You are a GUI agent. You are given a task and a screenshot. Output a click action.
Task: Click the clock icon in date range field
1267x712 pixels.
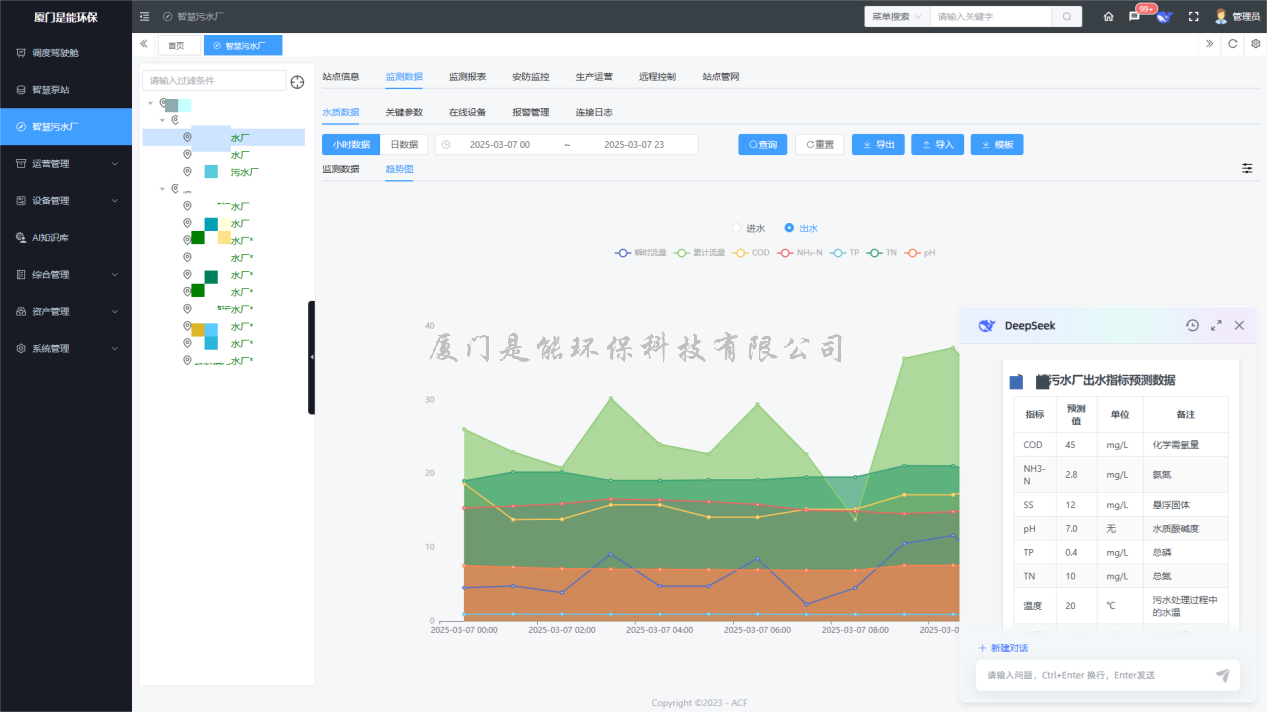coord(446,145)
